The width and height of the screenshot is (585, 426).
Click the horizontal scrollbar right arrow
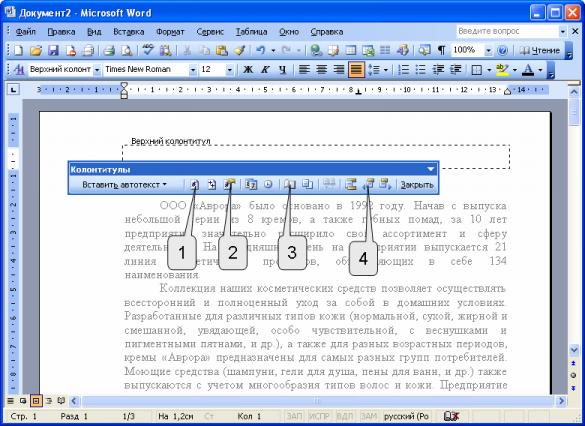[x=561, y=401]
